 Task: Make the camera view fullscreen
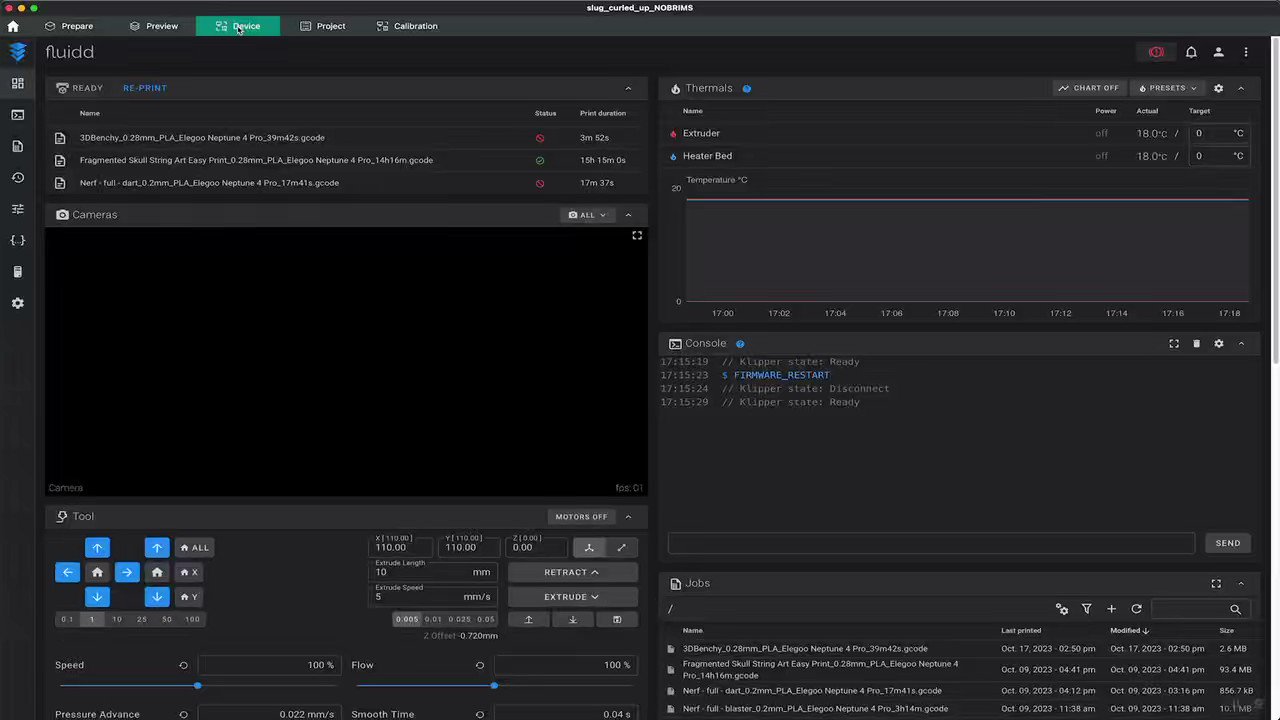tap(637, 236)
